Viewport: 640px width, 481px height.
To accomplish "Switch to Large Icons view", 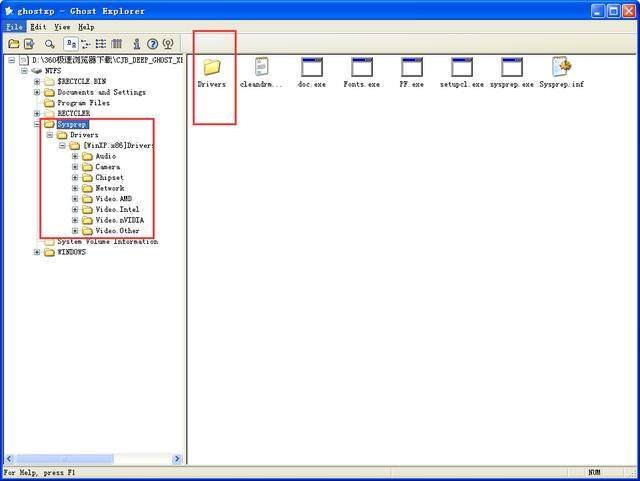I will click(x=71, y=44).
